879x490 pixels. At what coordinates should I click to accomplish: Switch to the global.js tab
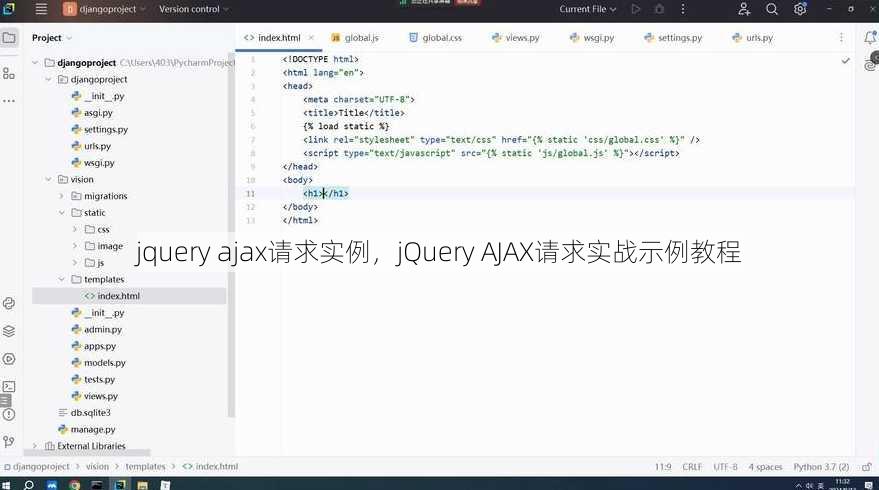coord(355,38)
